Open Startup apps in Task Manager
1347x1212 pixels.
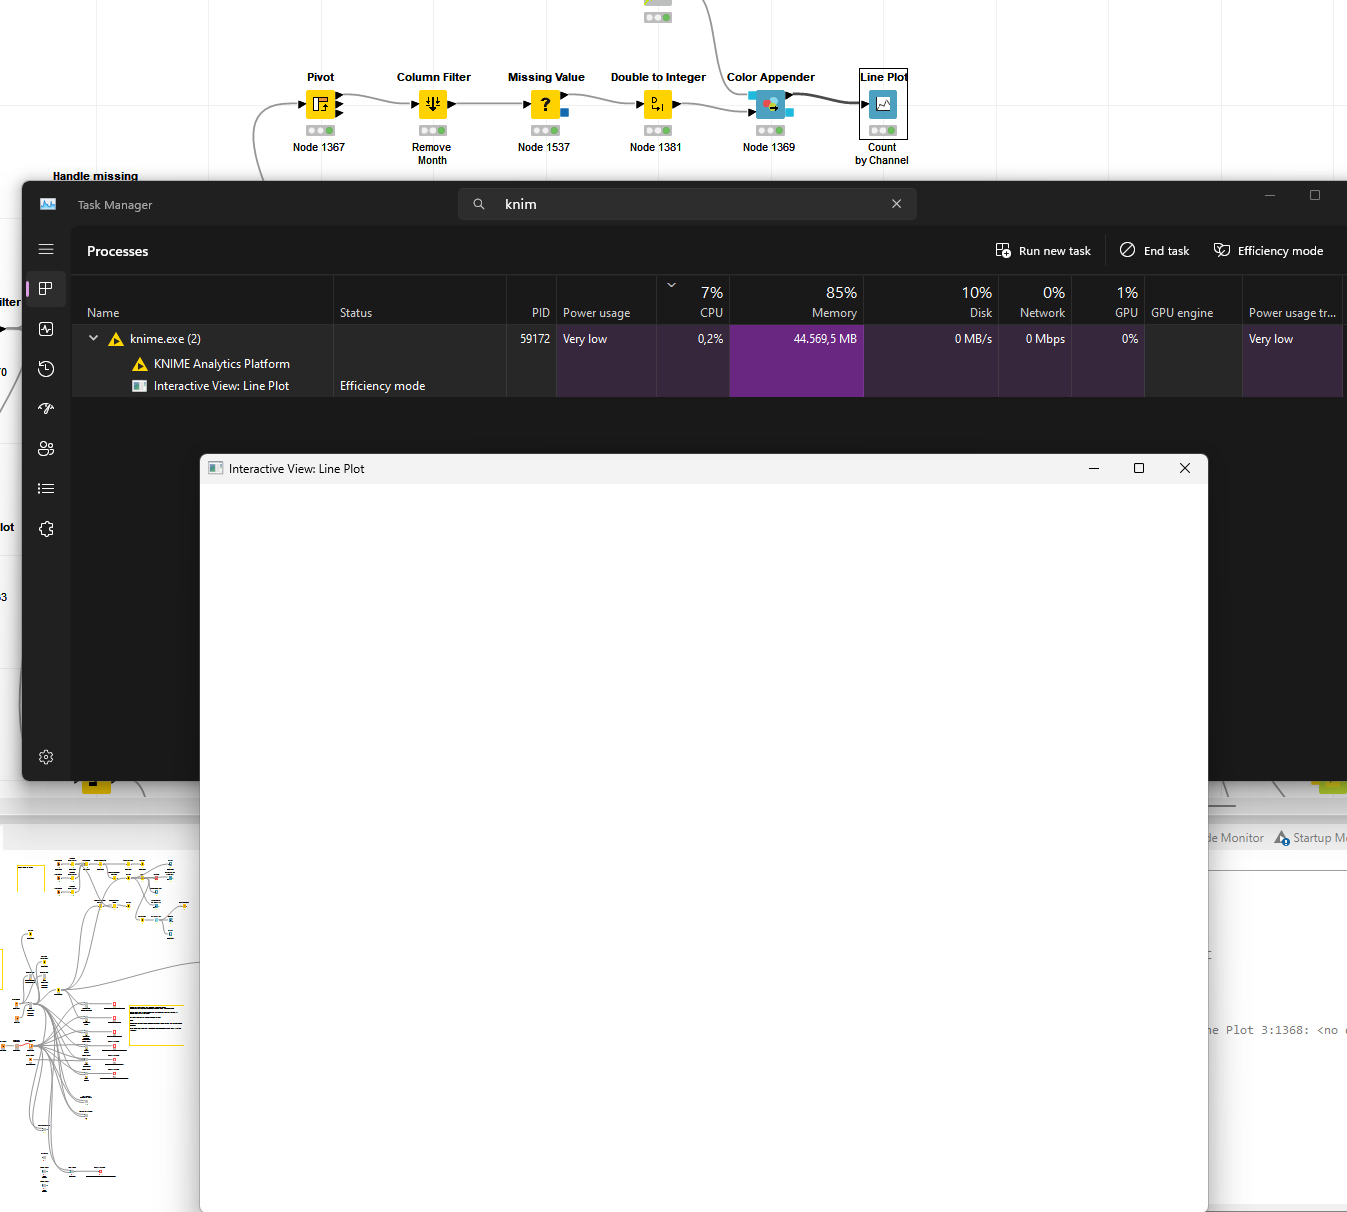pyautogui.click(x=46, y=408)
